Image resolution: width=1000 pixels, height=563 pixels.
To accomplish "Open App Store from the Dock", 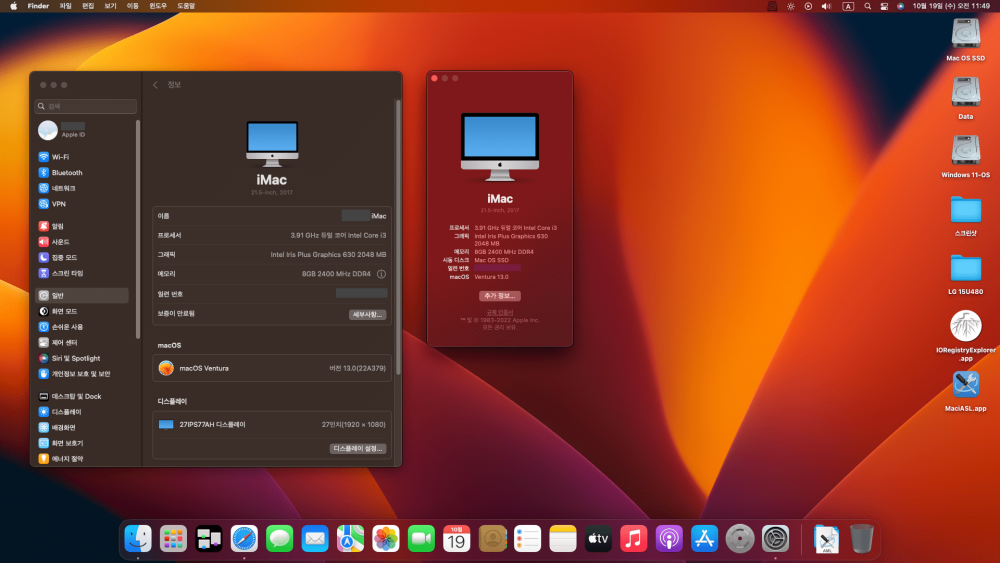I will 704,539.
